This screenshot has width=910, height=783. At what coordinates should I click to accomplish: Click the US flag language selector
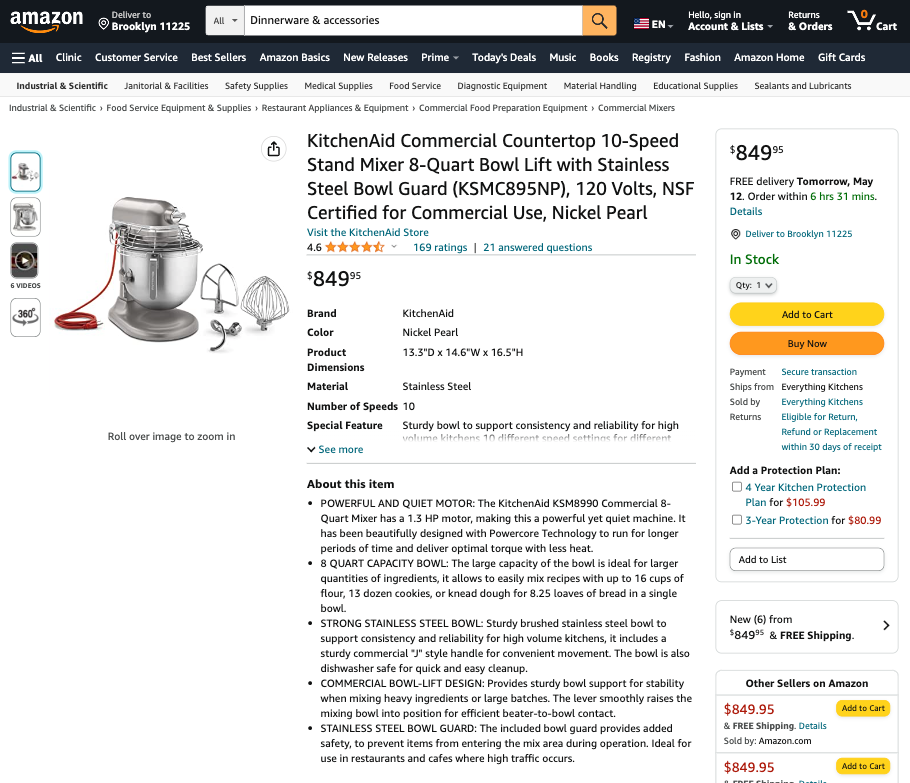click(x=653, y=24)
